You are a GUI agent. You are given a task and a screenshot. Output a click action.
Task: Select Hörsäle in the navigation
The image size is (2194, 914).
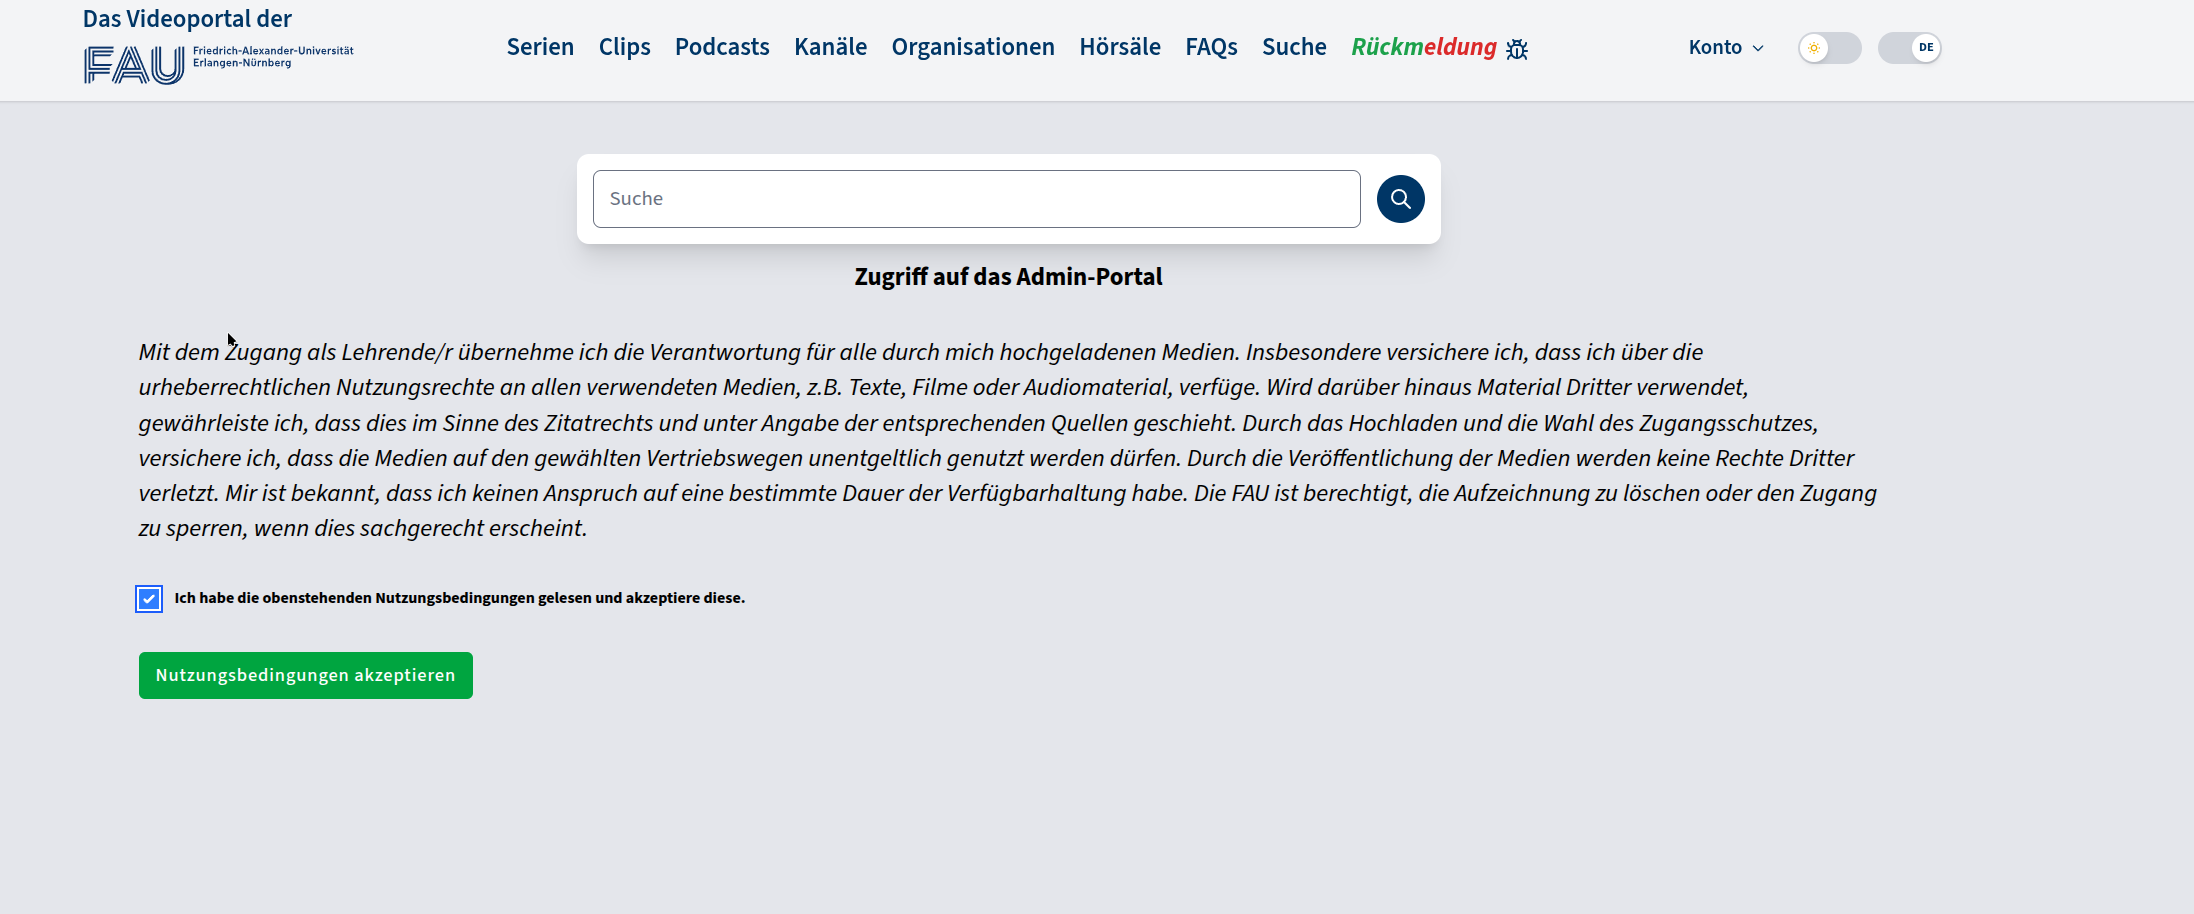click(x=1119, y=47)
